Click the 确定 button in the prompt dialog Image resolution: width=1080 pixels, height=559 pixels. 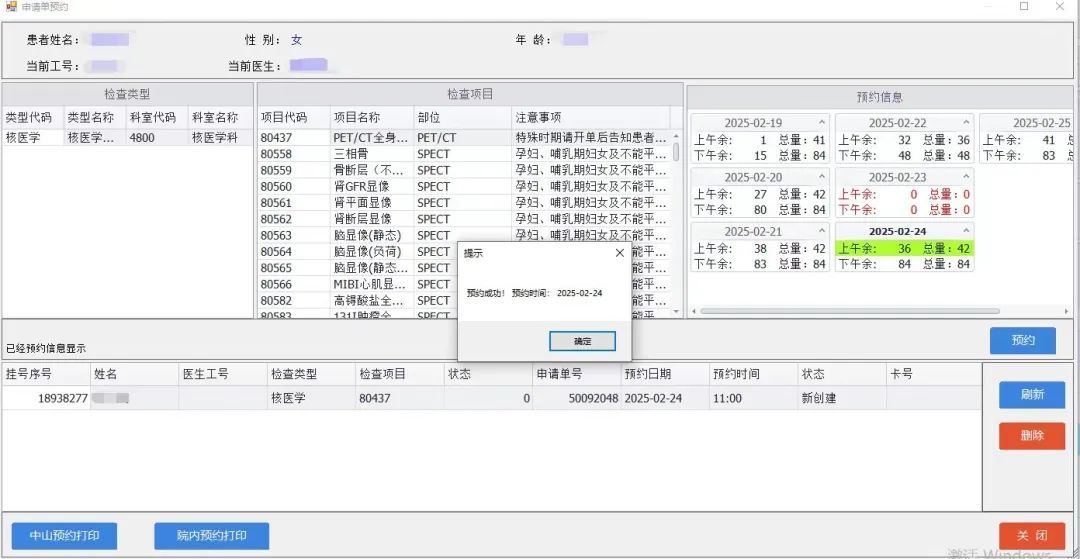(x=582, y=341)
